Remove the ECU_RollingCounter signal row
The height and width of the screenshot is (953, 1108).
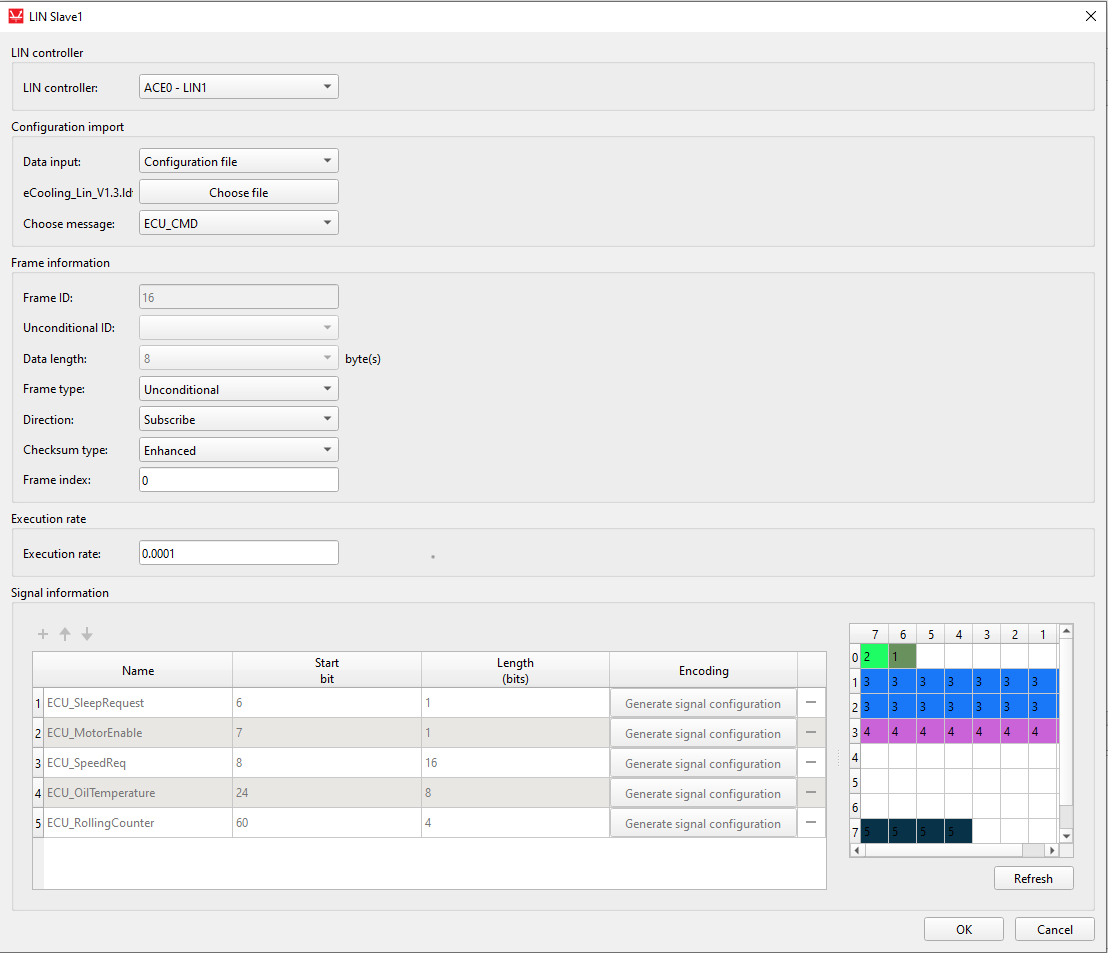[811, 823]
